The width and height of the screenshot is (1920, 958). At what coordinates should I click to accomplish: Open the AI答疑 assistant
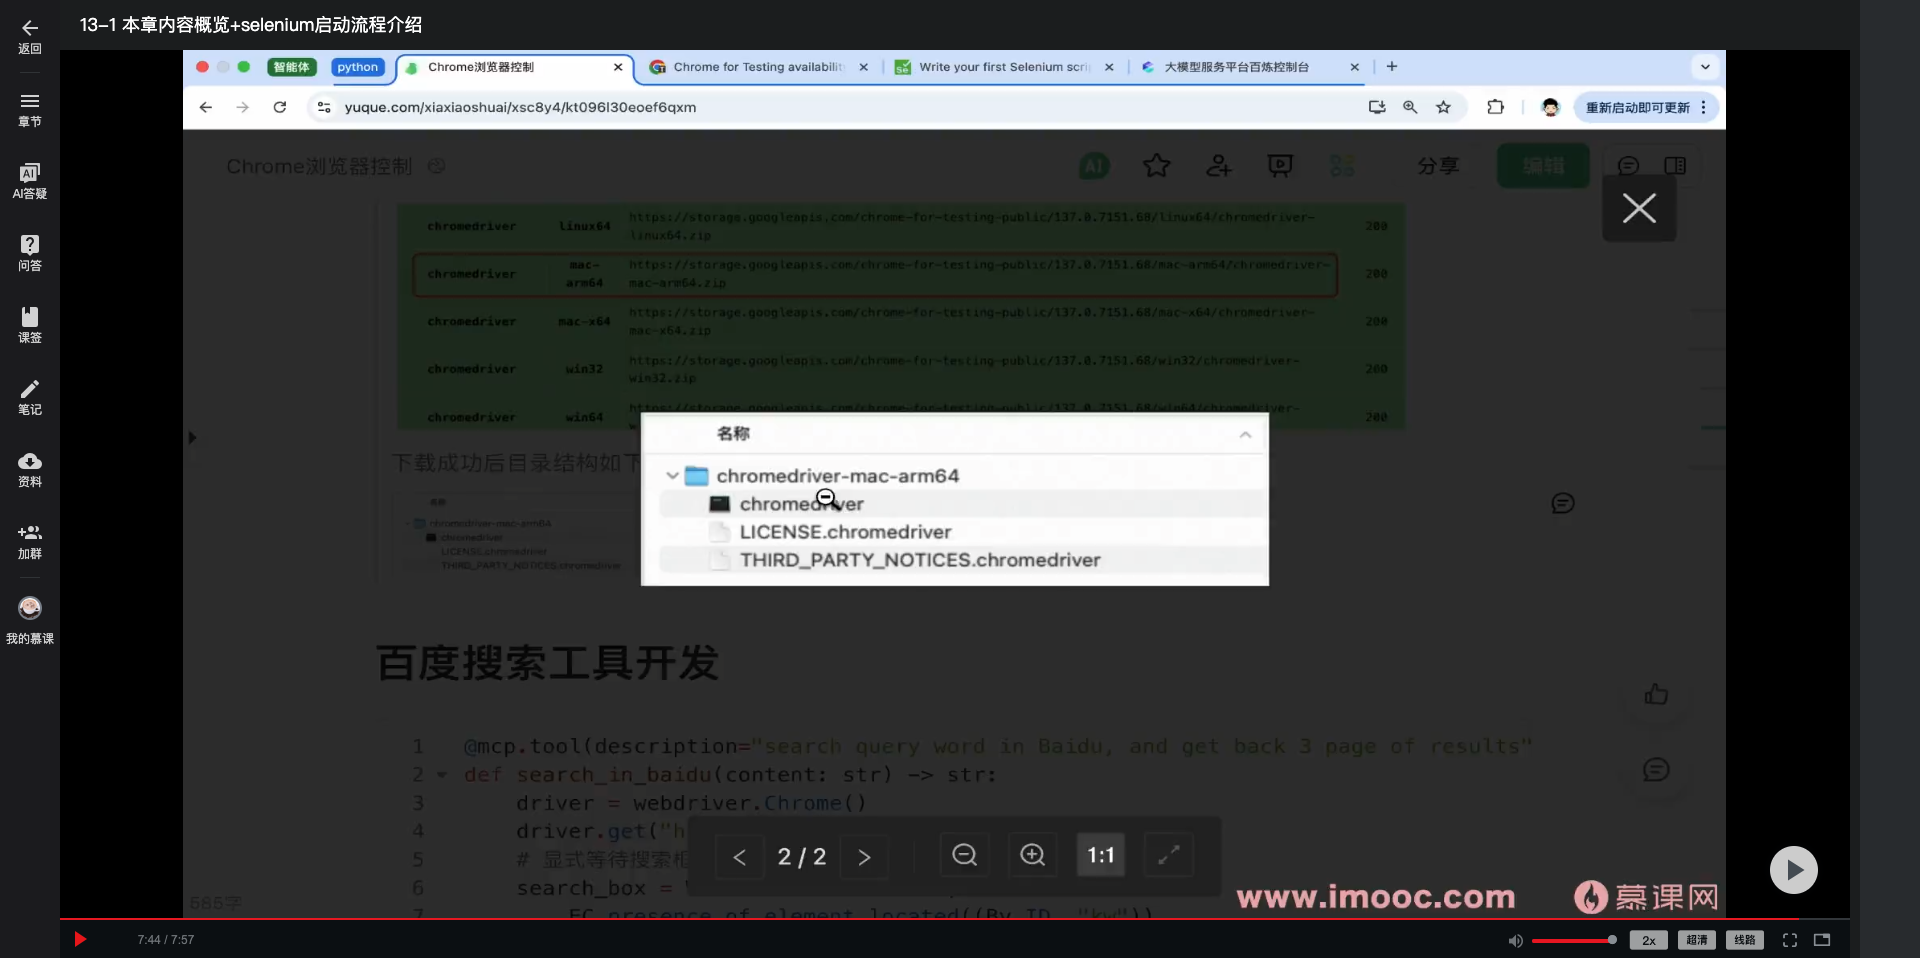[x=30, y=181]
